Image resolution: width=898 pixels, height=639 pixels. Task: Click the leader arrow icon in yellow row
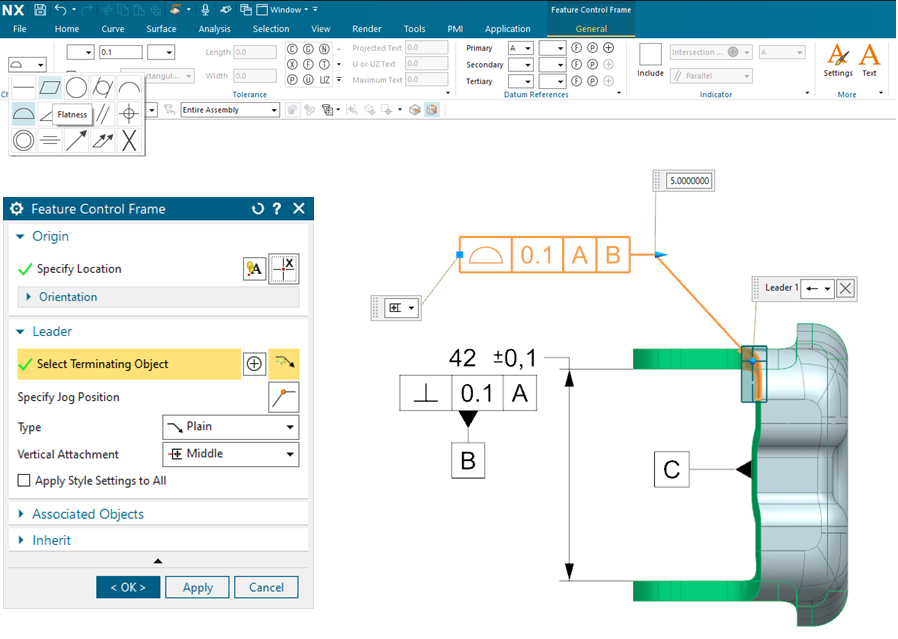284,364
